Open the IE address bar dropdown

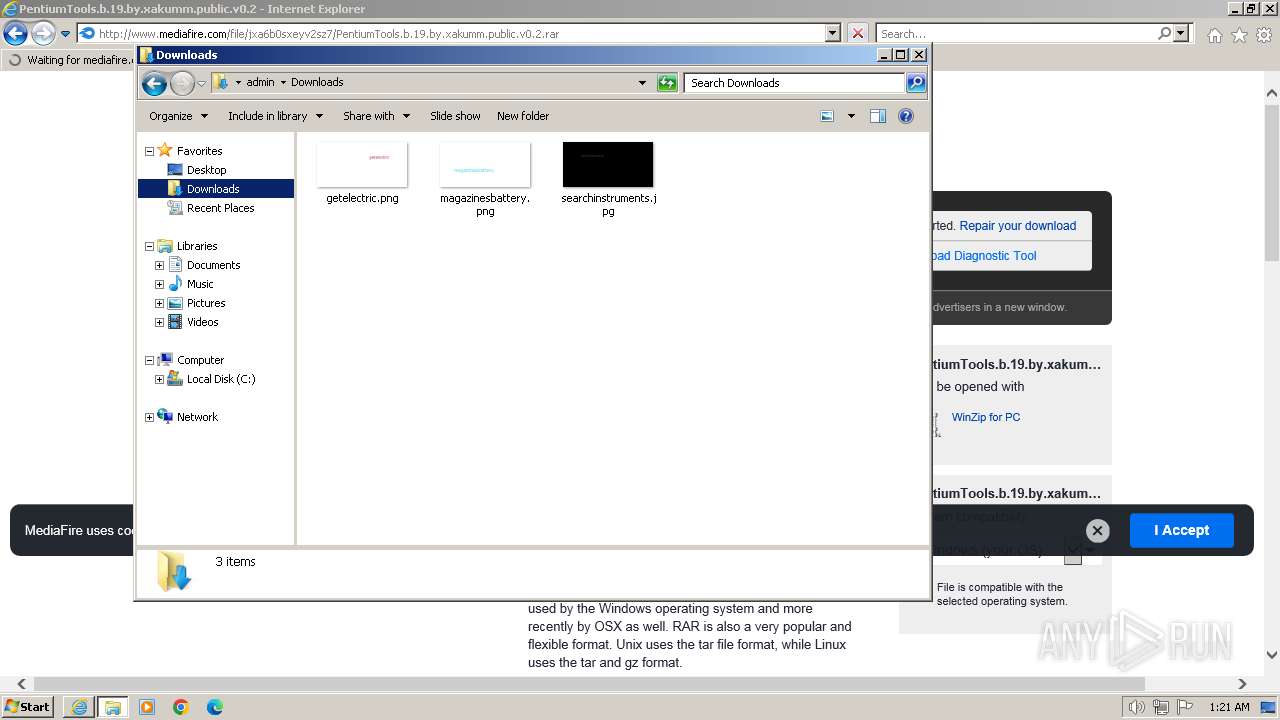pos(833,33)
